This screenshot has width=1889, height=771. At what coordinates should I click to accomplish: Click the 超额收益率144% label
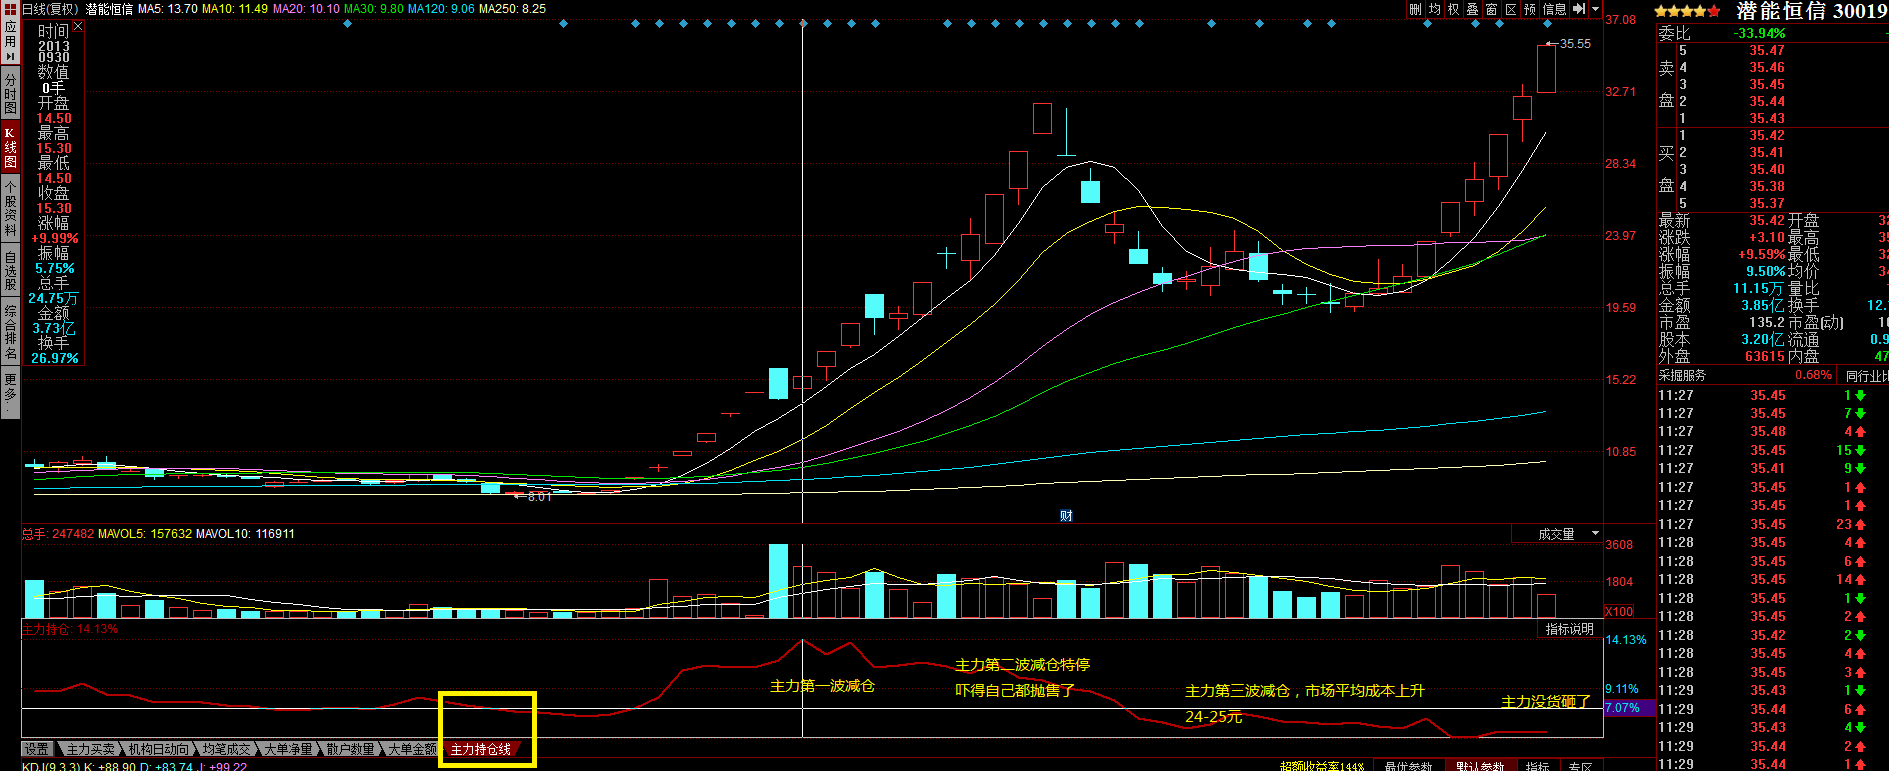pos(1322,766)
